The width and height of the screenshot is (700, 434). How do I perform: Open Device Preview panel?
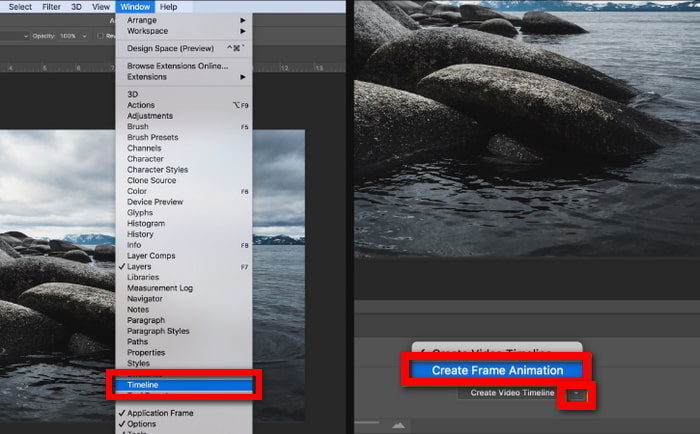click(x=184, y=202)
